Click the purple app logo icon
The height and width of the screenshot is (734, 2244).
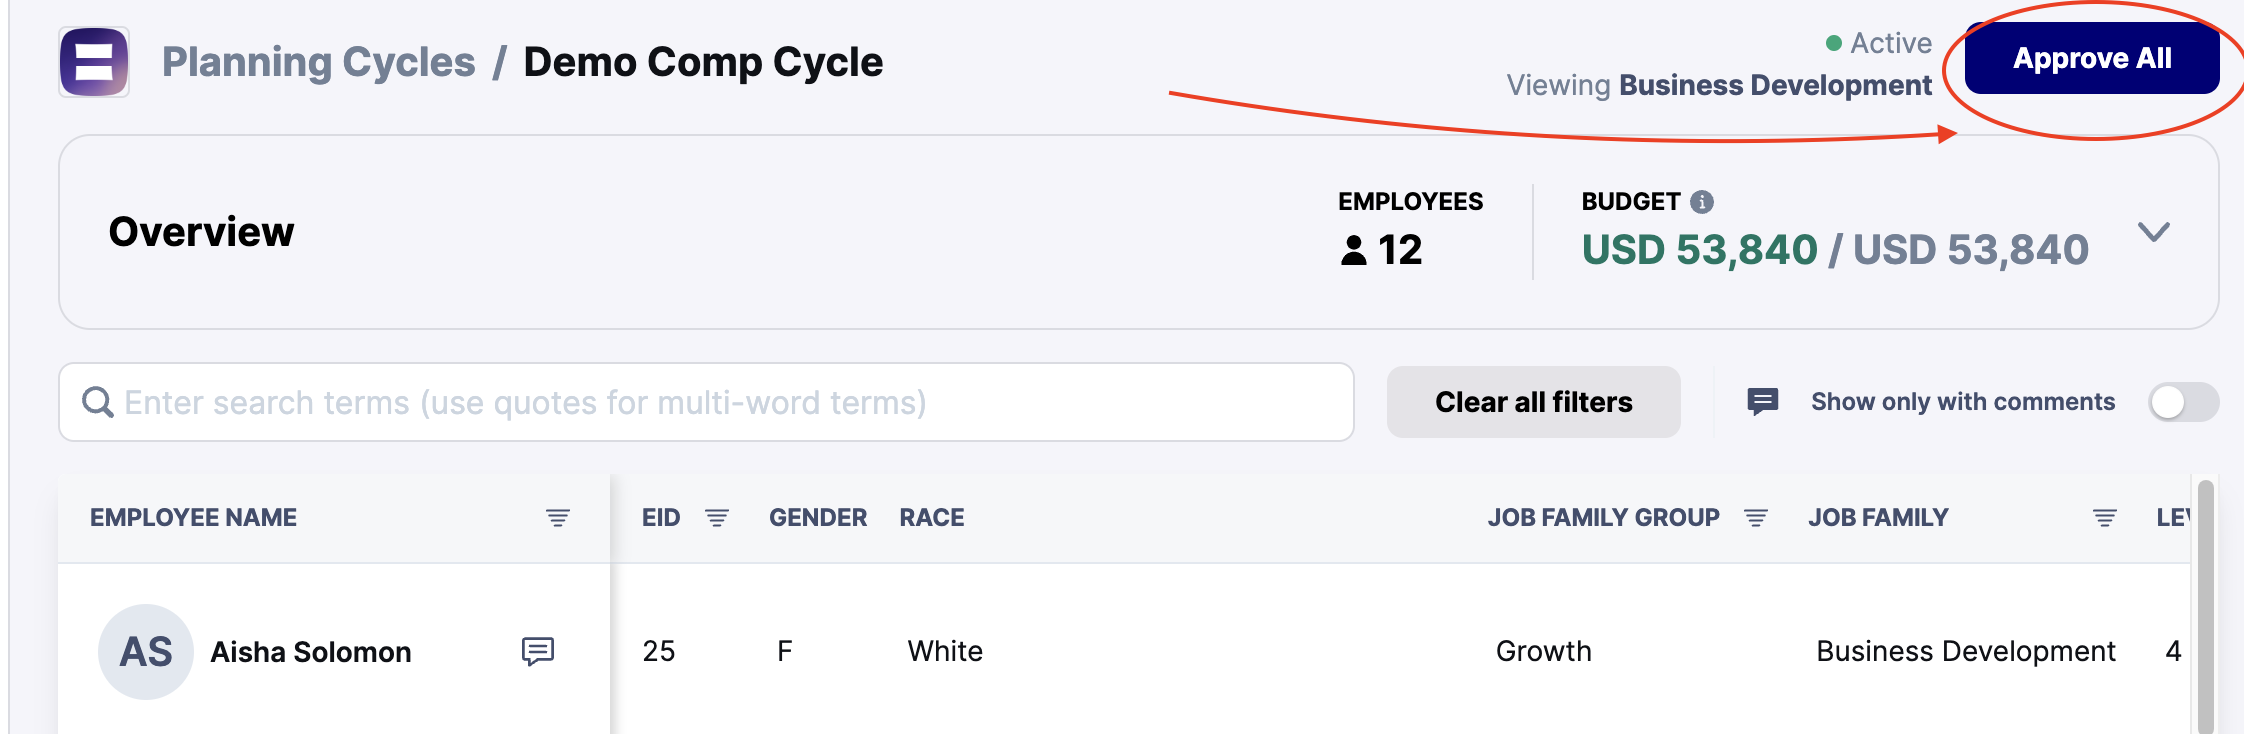[x=94, y=62]
